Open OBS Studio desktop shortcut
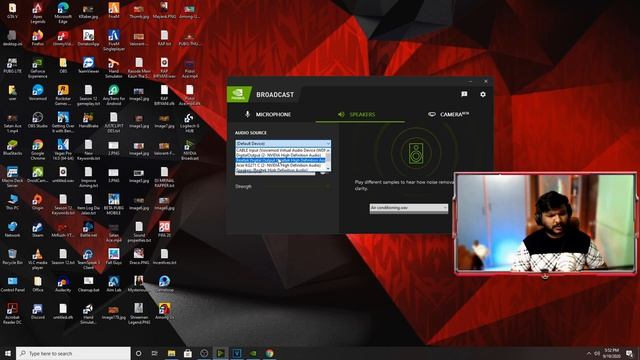This screenshot has width=640, height=360. tap(38, 120)
